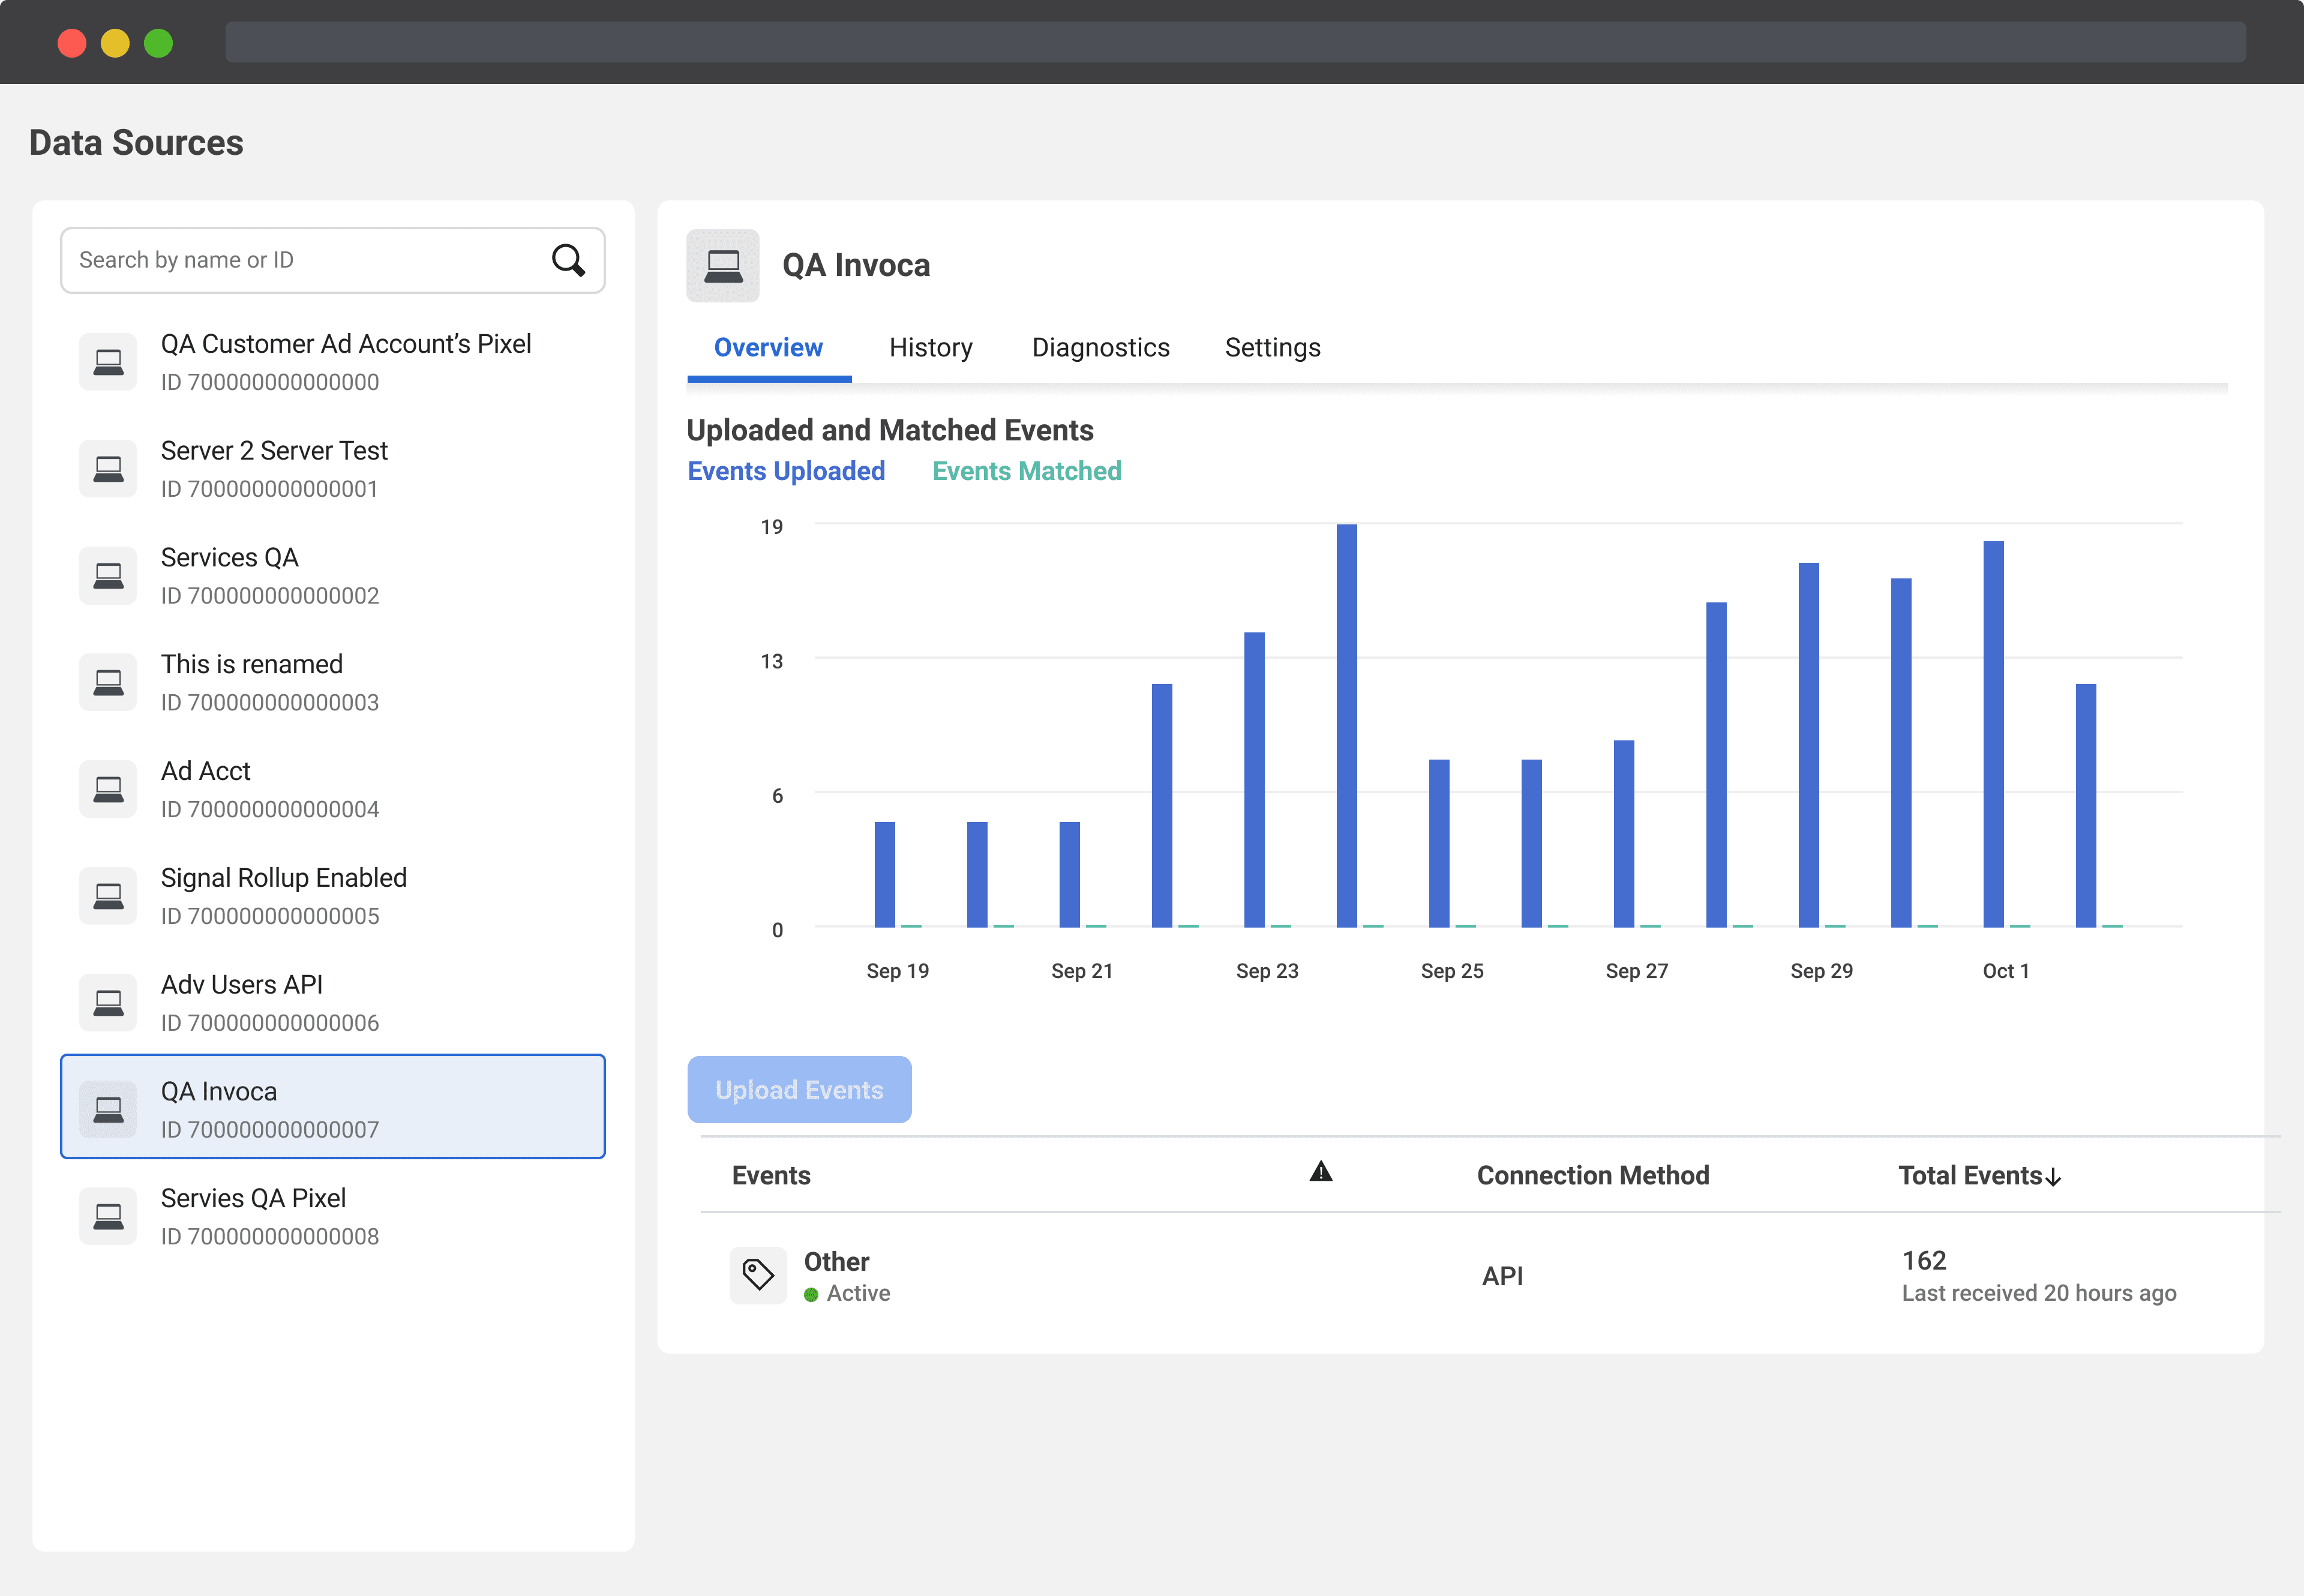Viewport: 2304px width, 1596px height.
Task: Click the laptop icon next to Ad Acct
Action: pos(108,789)
